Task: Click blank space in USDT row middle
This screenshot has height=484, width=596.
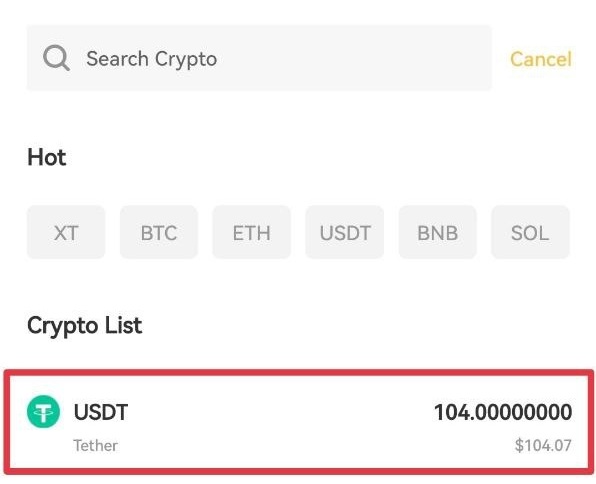Action: [281, 422]
